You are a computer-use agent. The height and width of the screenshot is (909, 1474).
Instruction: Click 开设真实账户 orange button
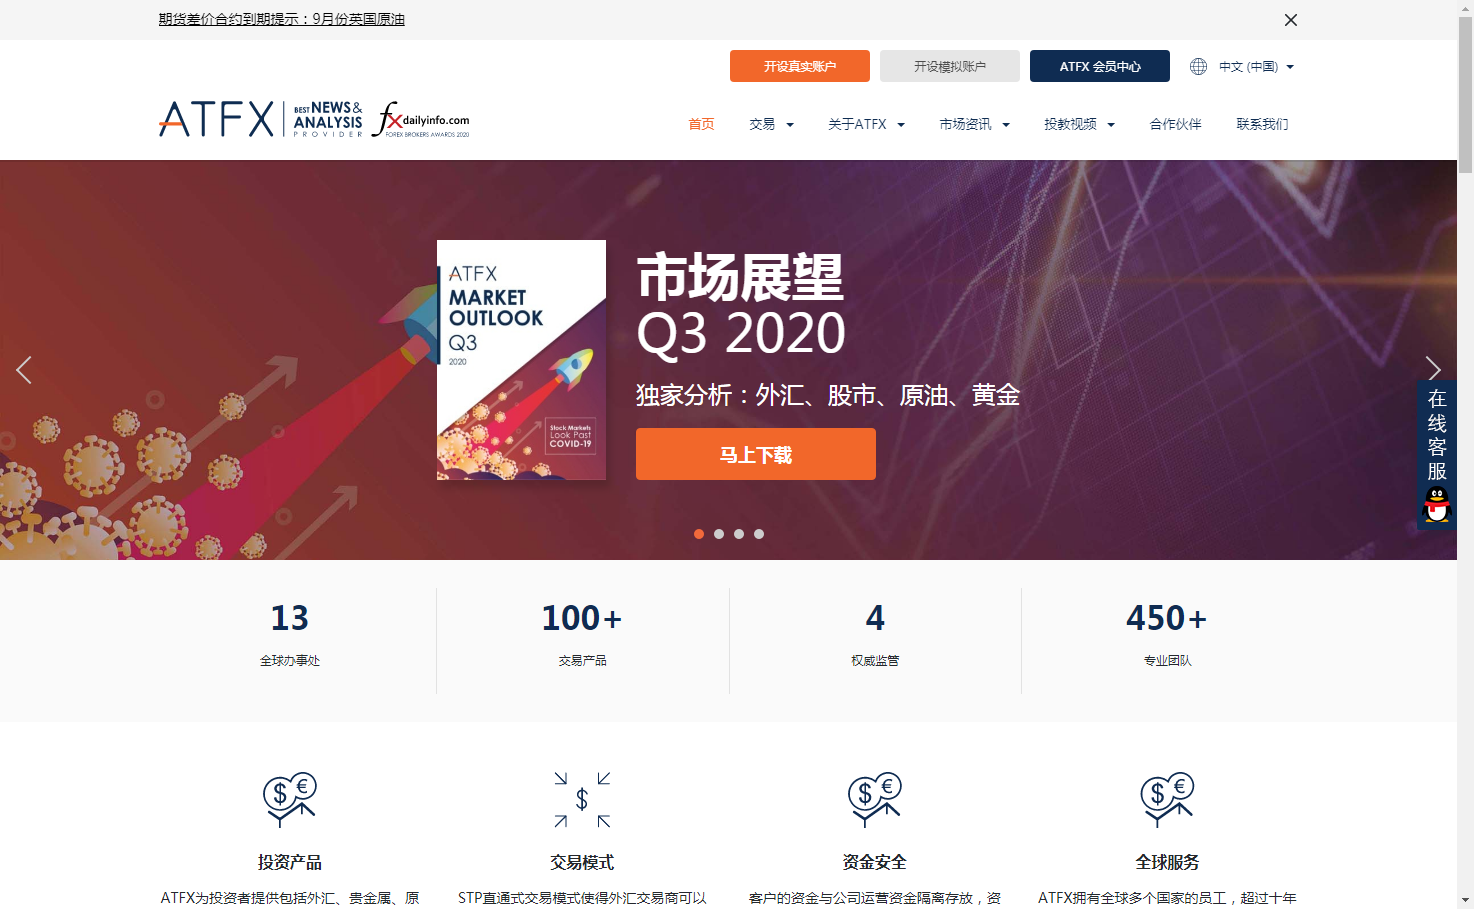[x=800, y=66]
